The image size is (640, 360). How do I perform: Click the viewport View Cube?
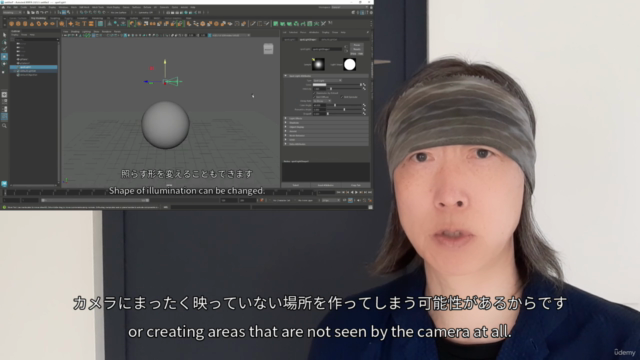click(268, 49)
